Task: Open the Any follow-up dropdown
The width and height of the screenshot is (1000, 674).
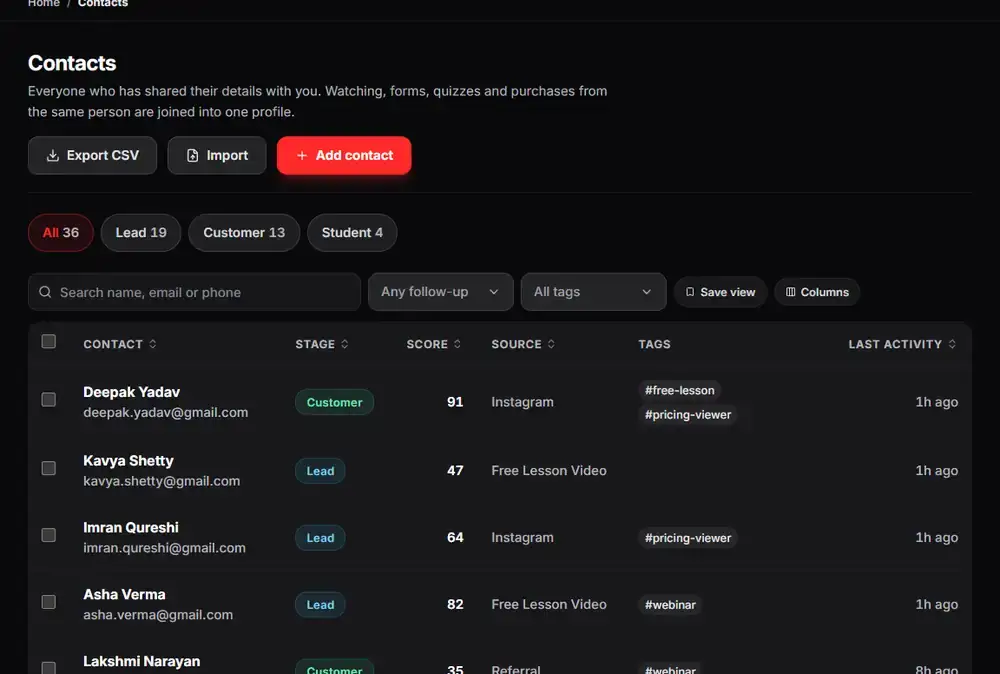Action: [x=441, y=292]
